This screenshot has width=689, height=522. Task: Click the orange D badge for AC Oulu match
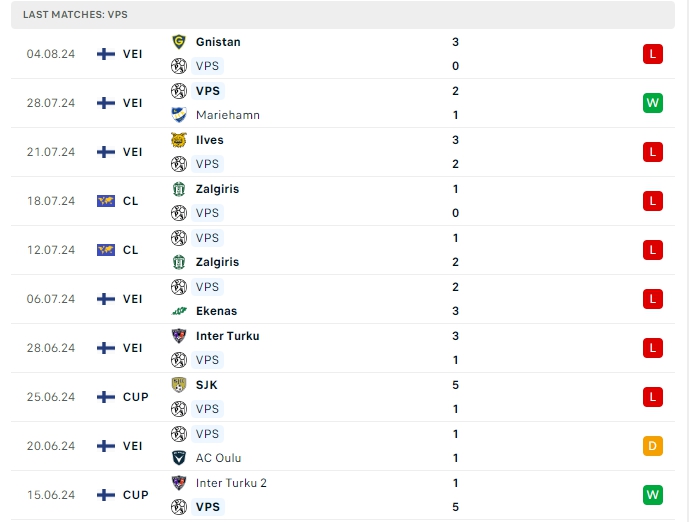click(653, 446)
